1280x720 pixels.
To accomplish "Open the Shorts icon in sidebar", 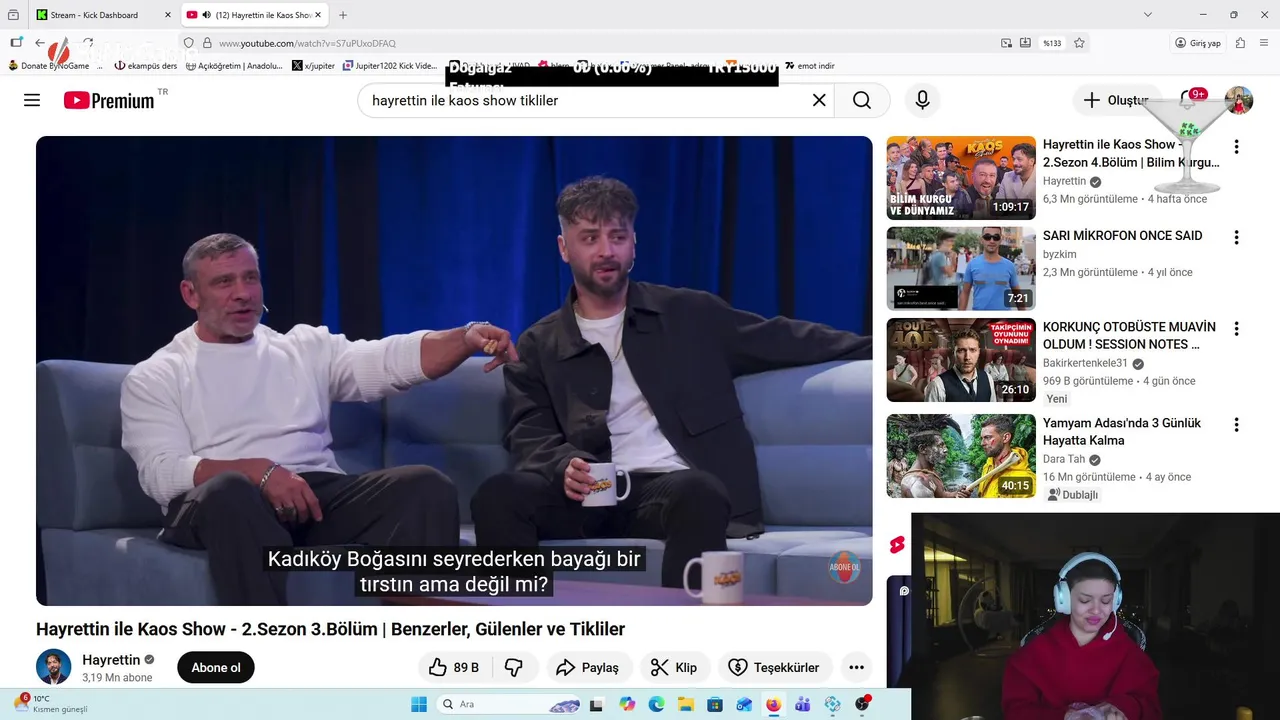I will 897,545.
